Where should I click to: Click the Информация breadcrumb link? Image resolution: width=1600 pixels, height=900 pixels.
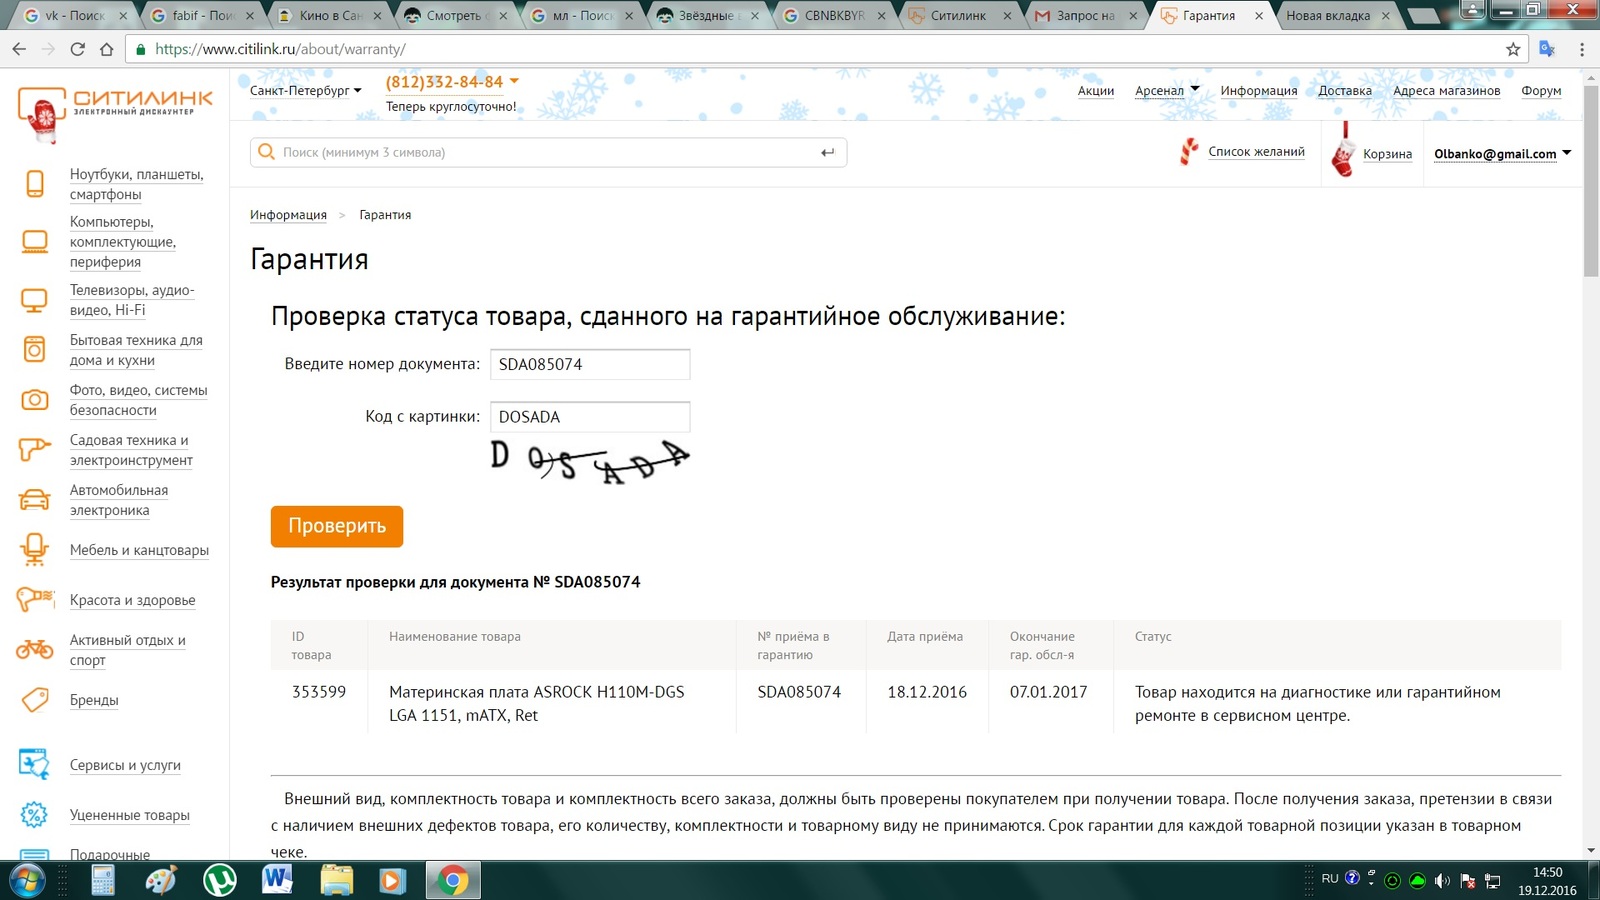(x=288, y=215)
